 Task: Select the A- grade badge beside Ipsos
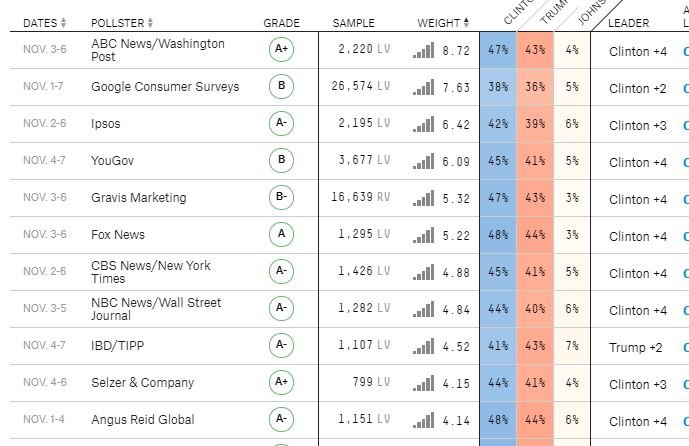[281, 124]
